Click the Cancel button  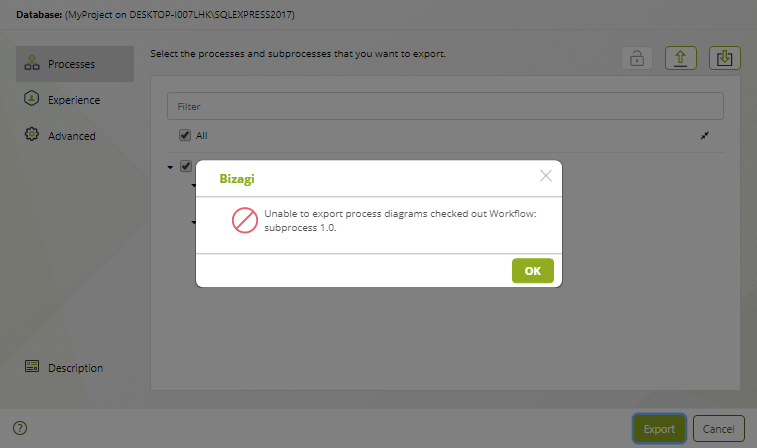[718, 429]
